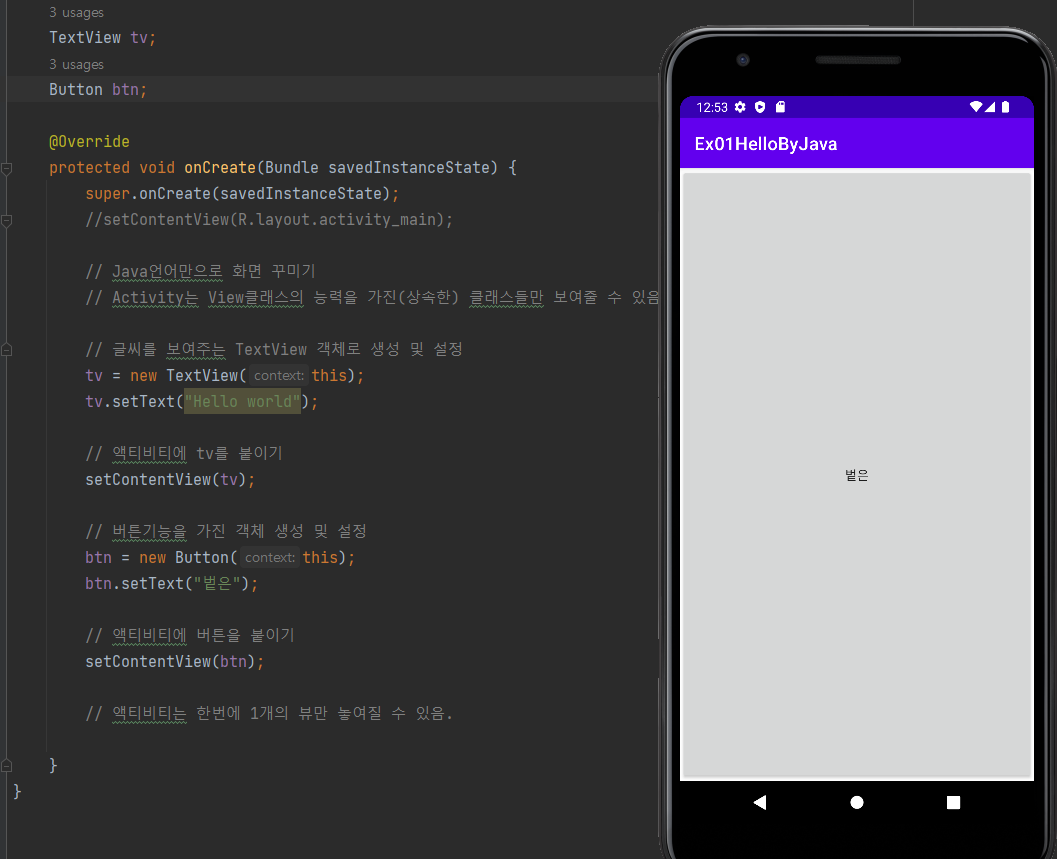This screenshot has width=1057, height=859.
Task: Click the btn.setText("벝은") line
Action: click(171, 583)
